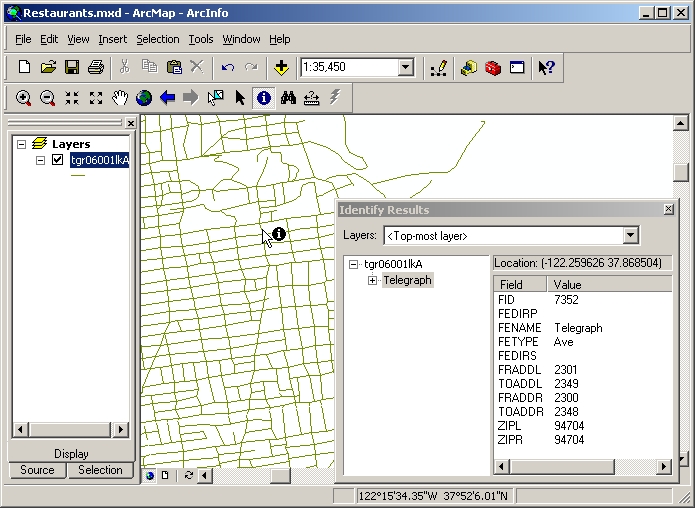
Task: Select the Zoom In tool
Action: 23,98
